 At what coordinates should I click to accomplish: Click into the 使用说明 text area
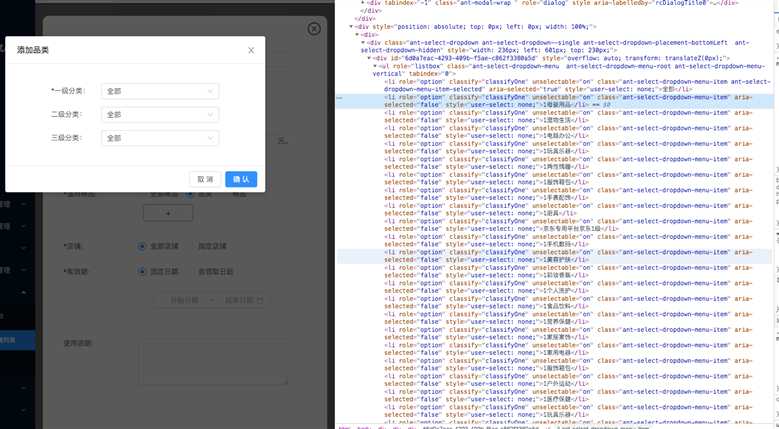coord(214,362)
